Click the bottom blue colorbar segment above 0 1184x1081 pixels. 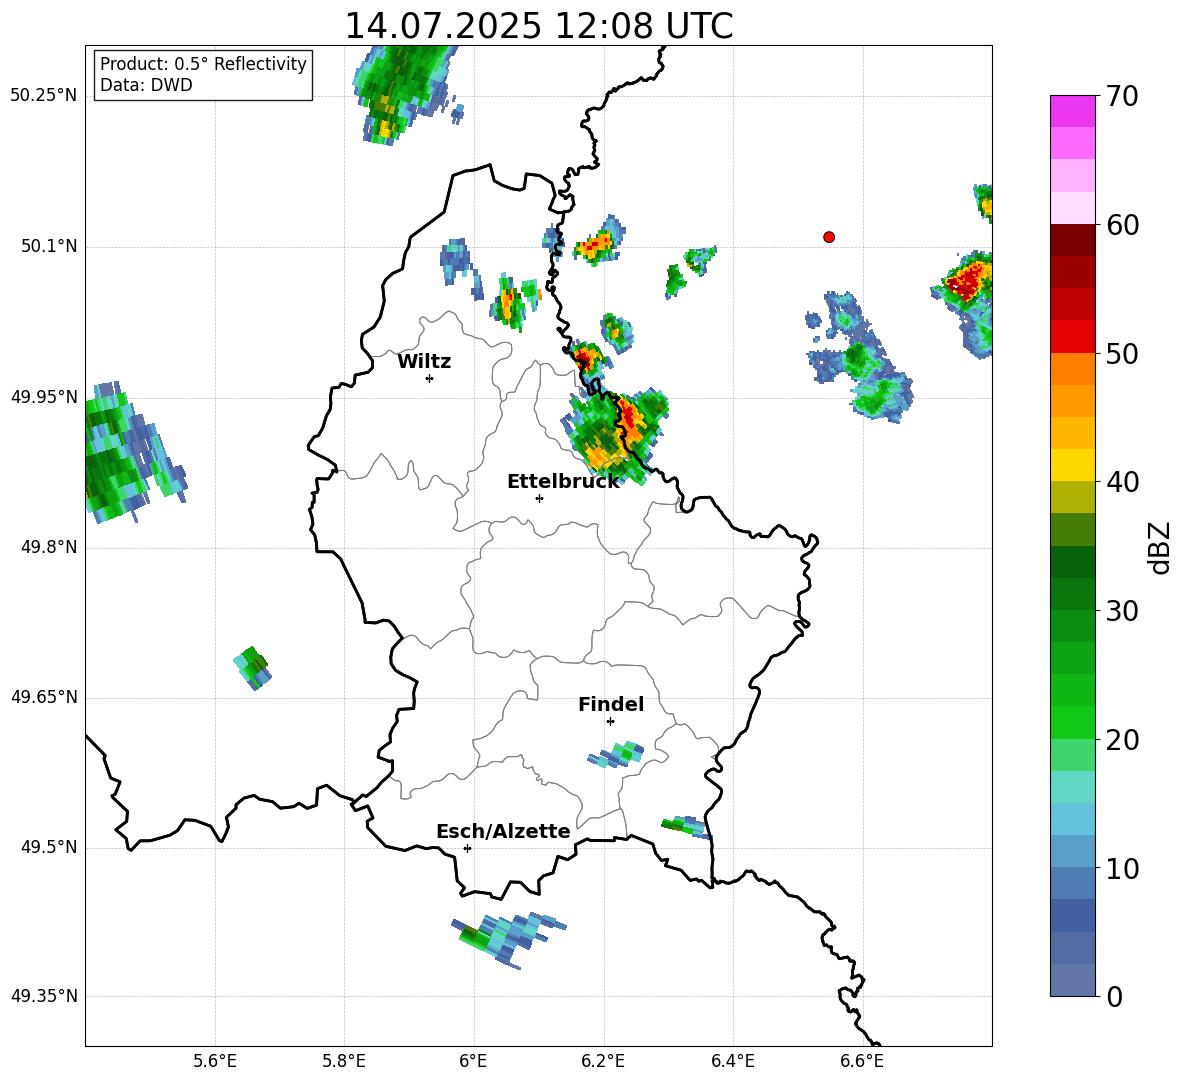point(1072,981)
